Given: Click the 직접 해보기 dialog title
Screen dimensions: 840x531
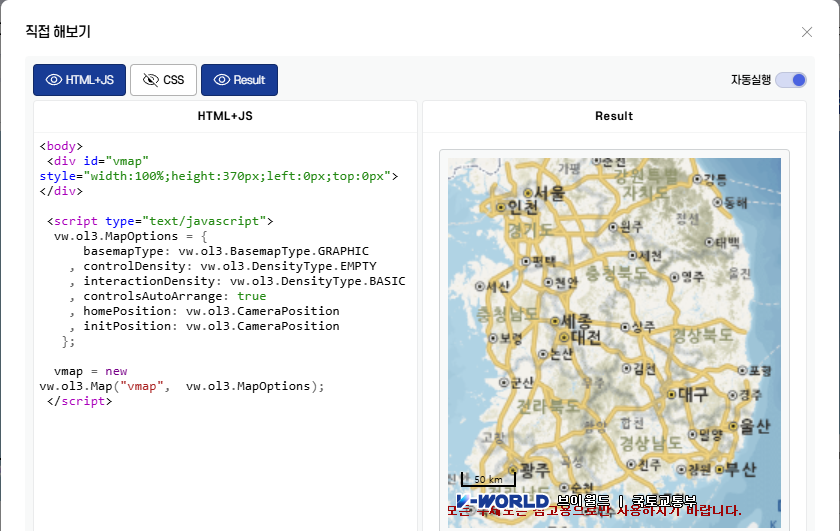Looking at the screenshot, I should click(58, 32).
